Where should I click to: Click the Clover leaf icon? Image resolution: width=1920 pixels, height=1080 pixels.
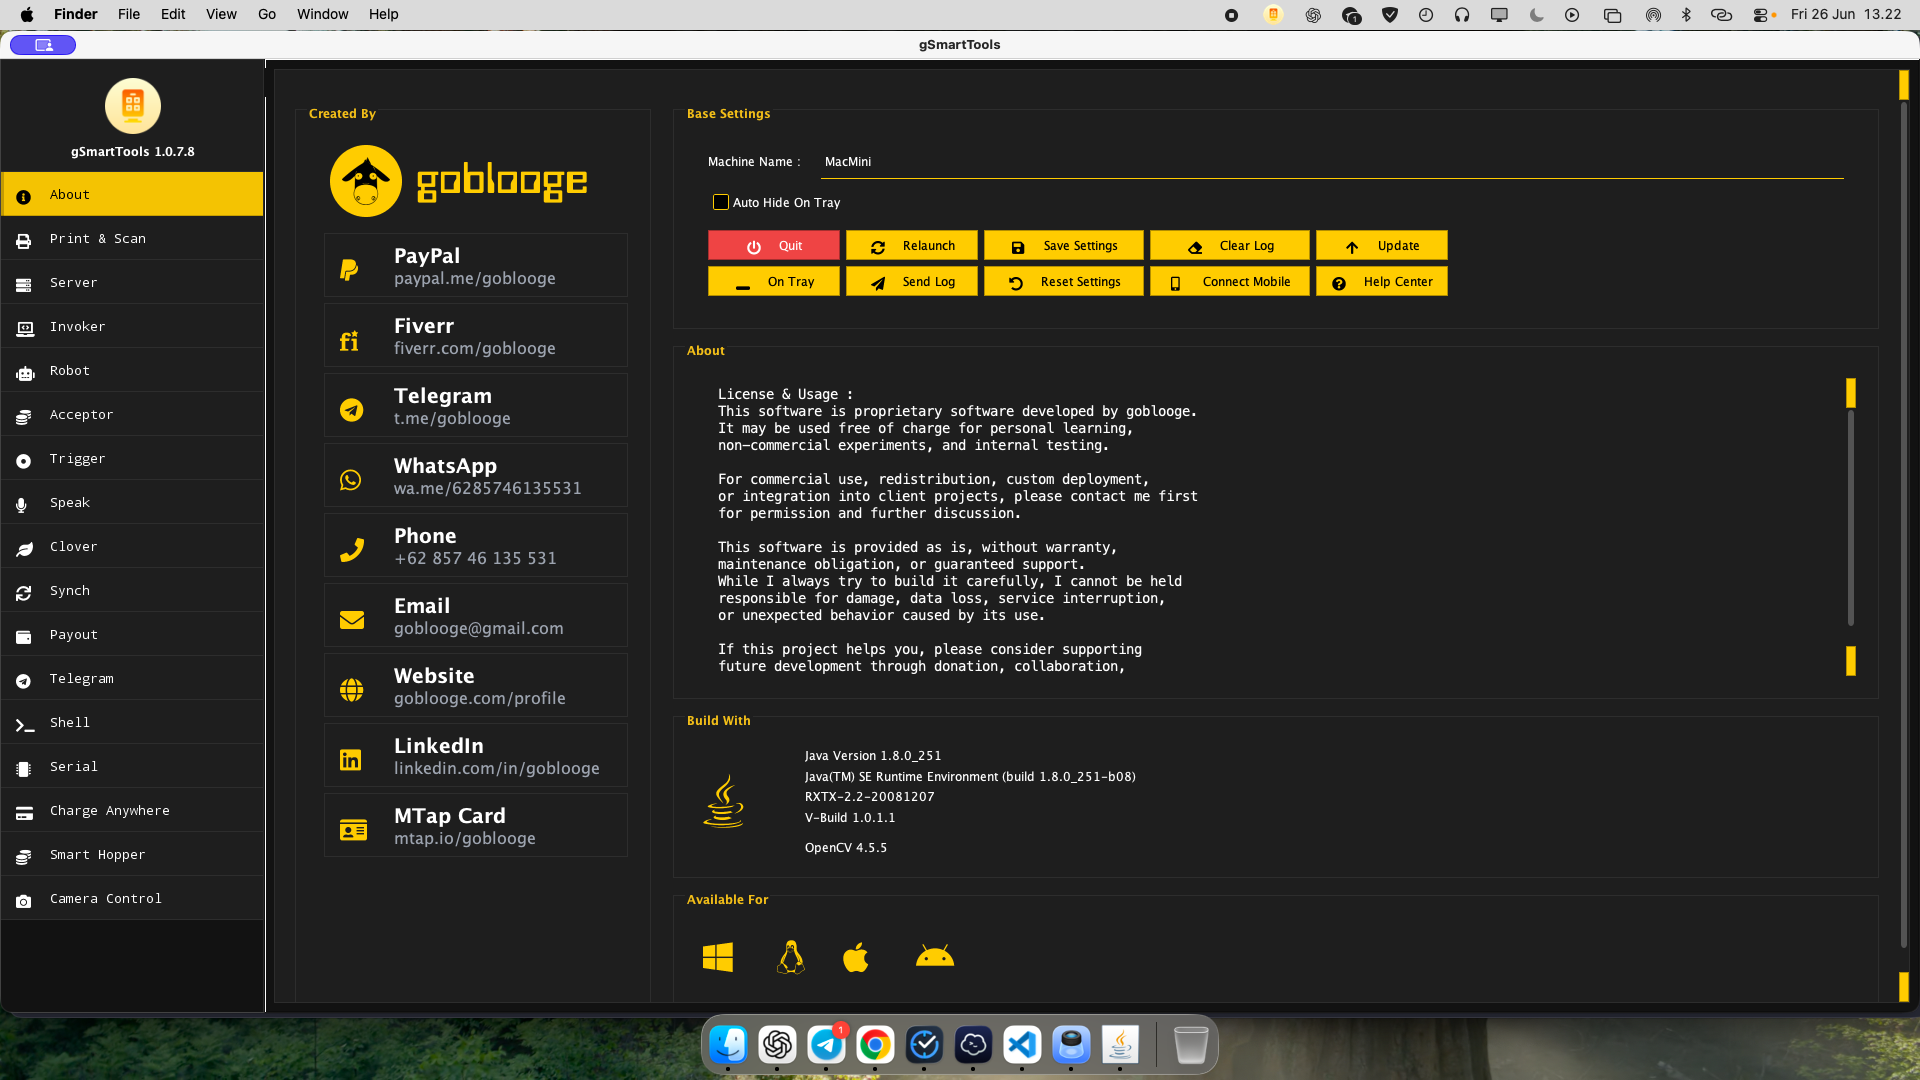coord(24,549)
